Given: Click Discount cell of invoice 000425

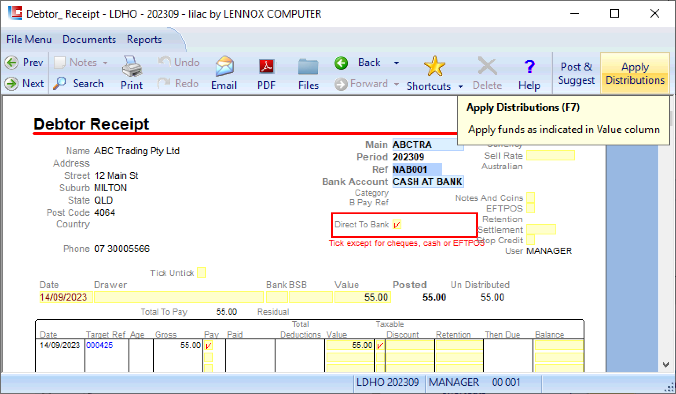Looking at the screenshot, I should (x=410, y=345).
